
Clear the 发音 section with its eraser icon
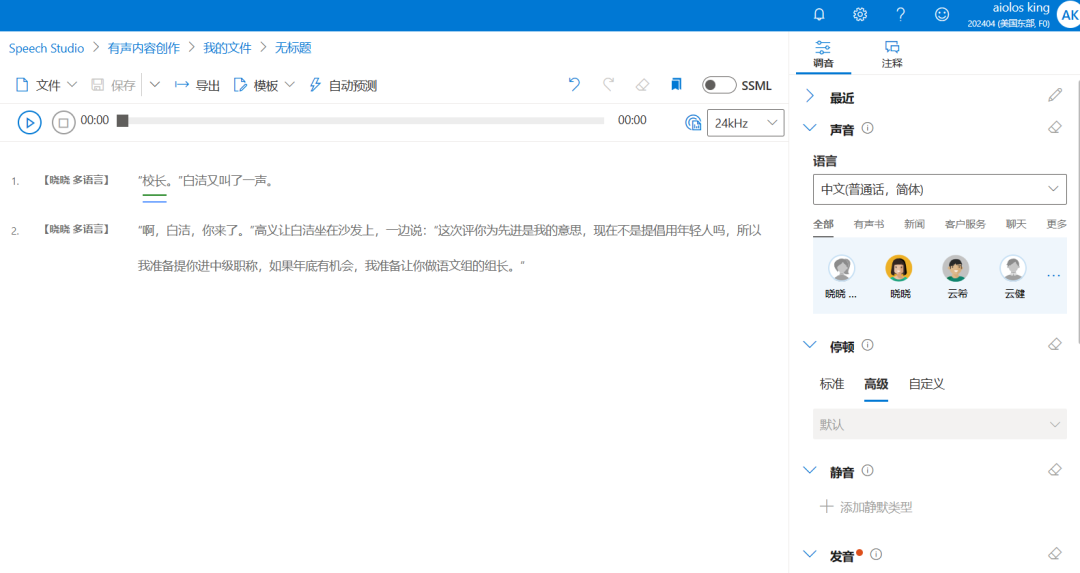click(x=1055, y=554)
